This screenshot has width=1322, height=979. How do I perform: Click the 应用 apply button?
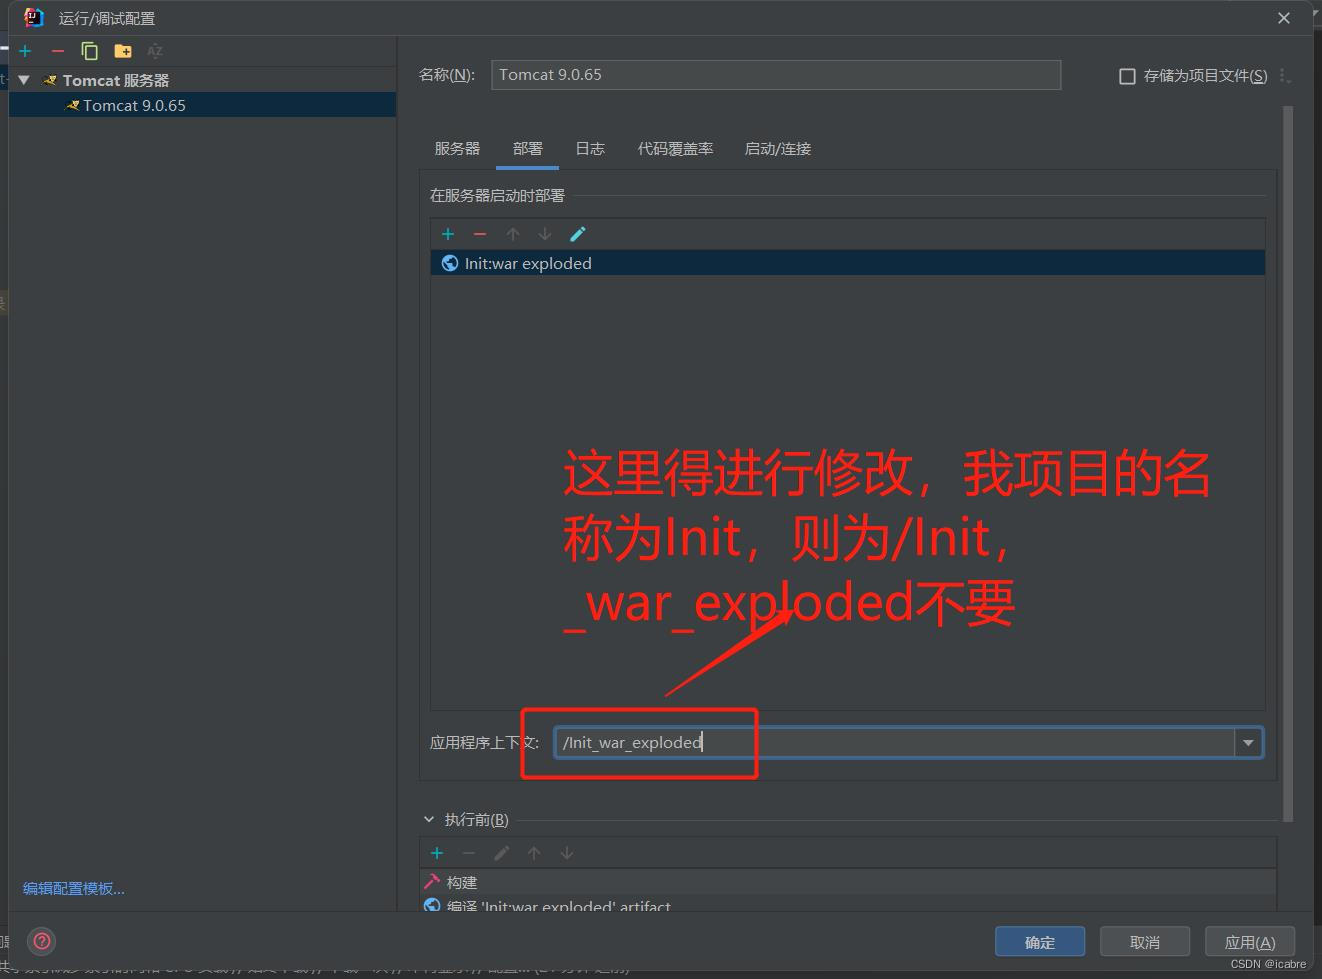(1250, 942)
